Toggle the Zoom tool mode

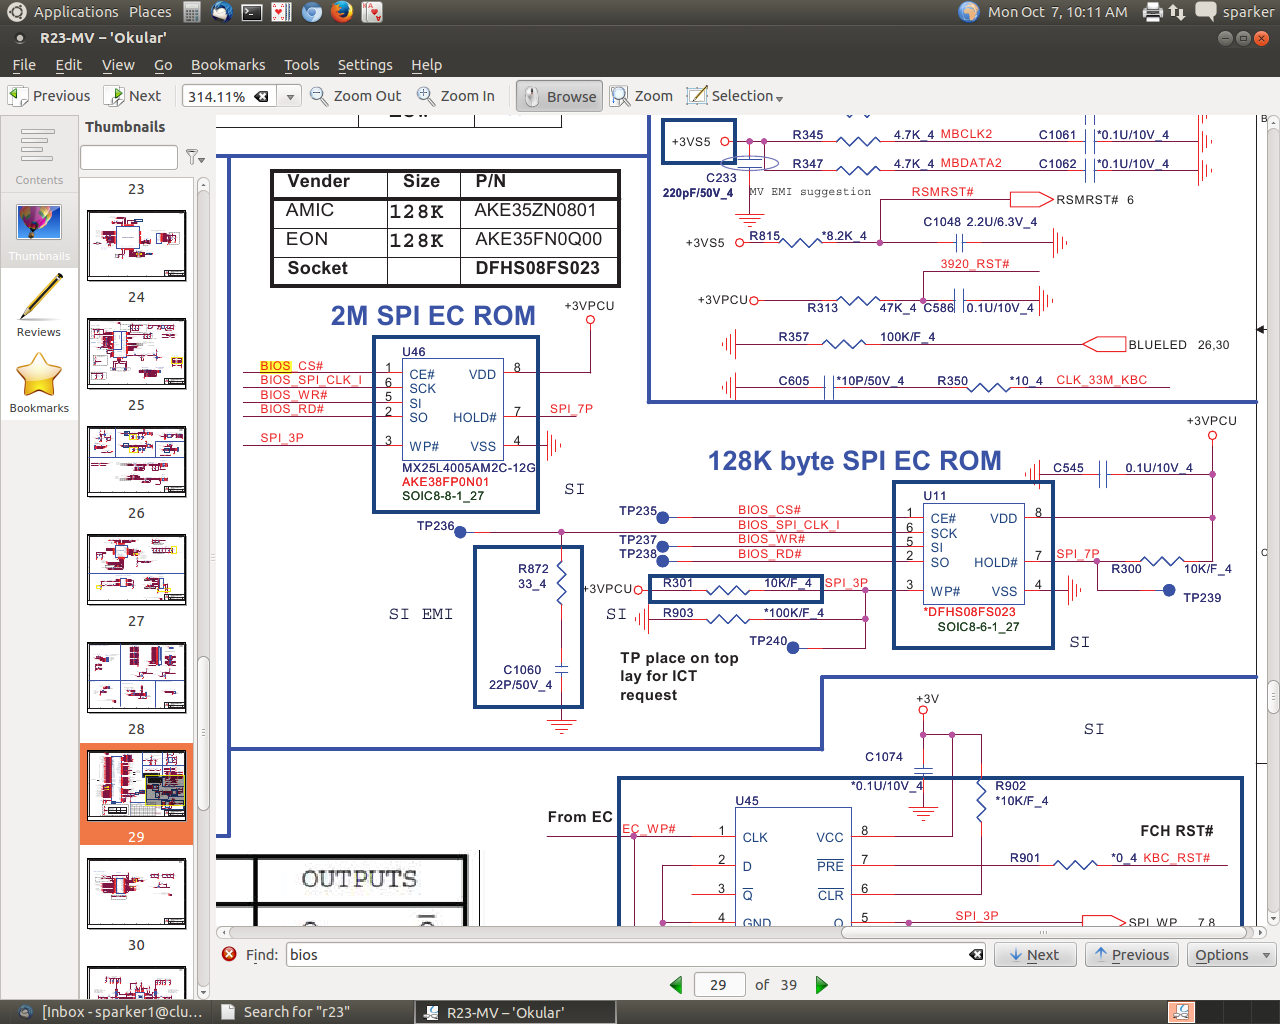pyautogui.click(x=642, y=96)
